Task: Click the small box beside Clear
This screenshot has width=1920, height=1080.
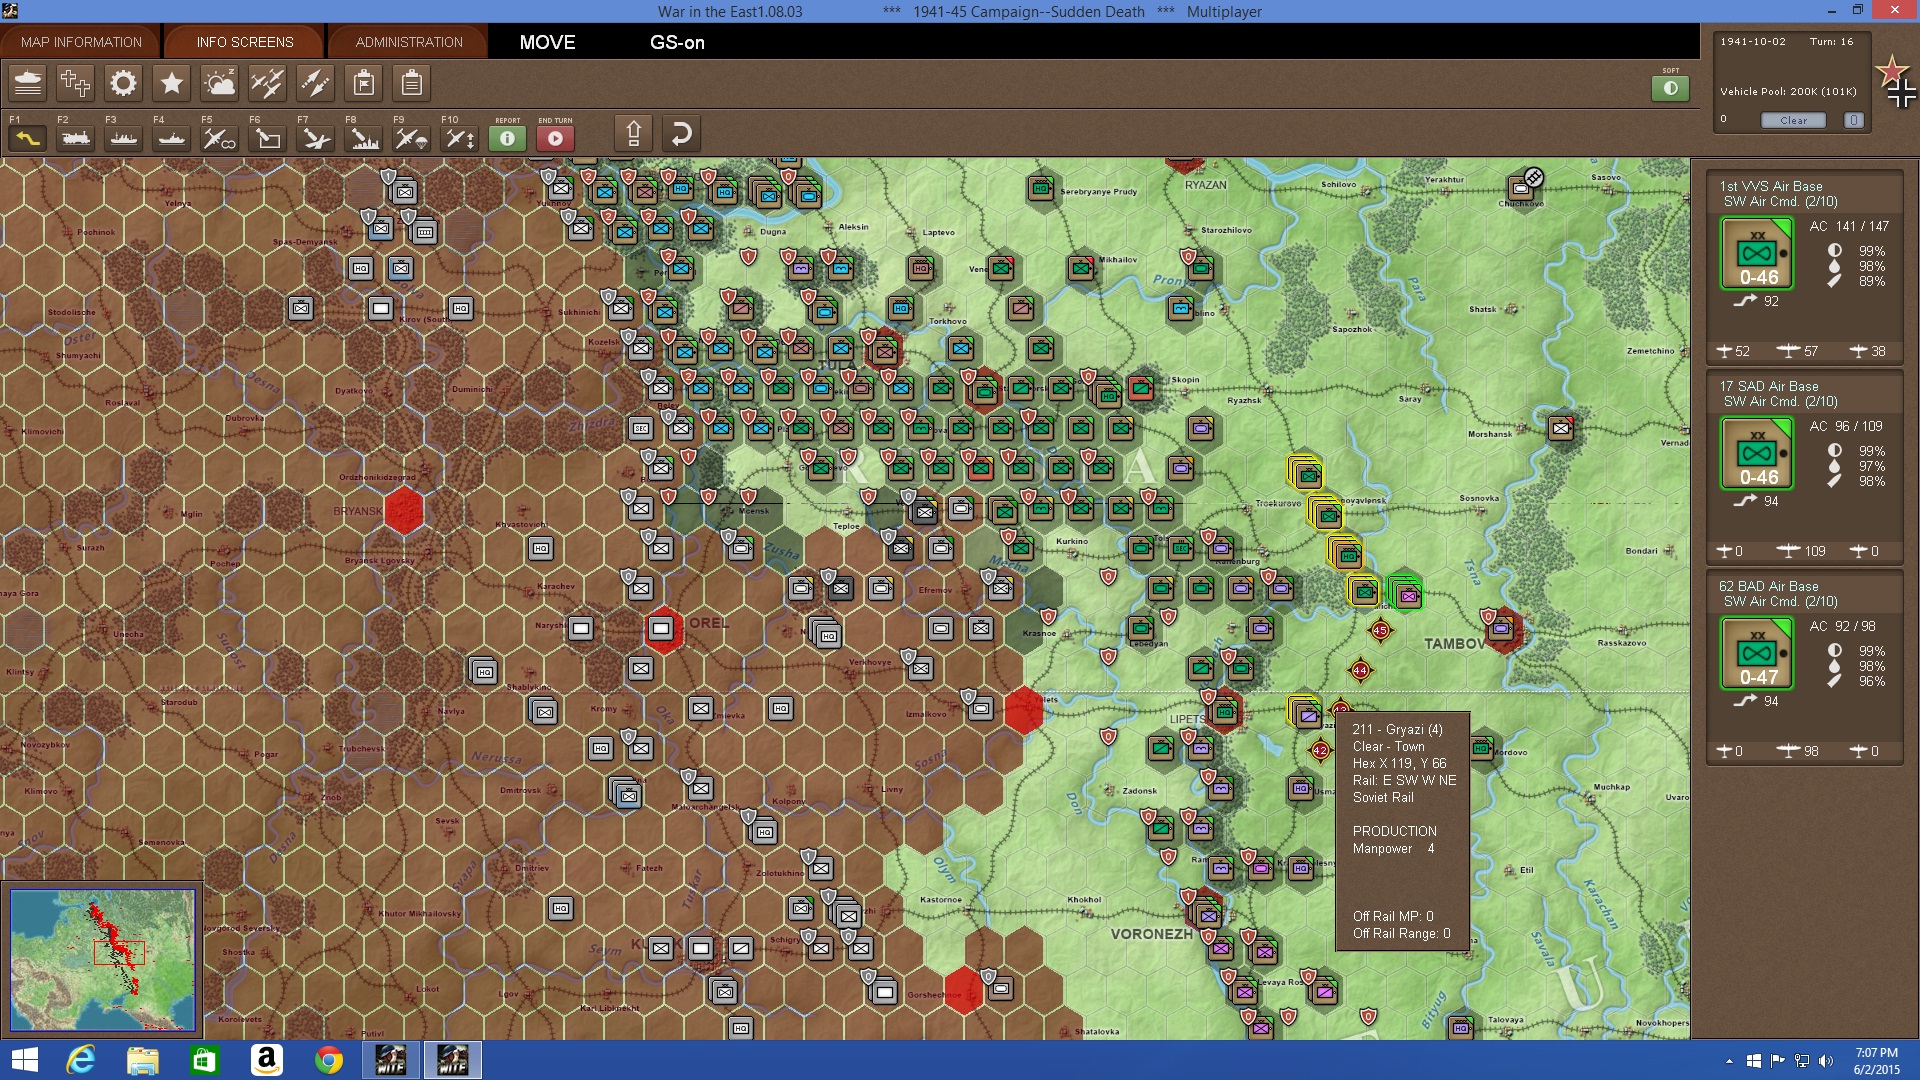Action: point(1853,120)
